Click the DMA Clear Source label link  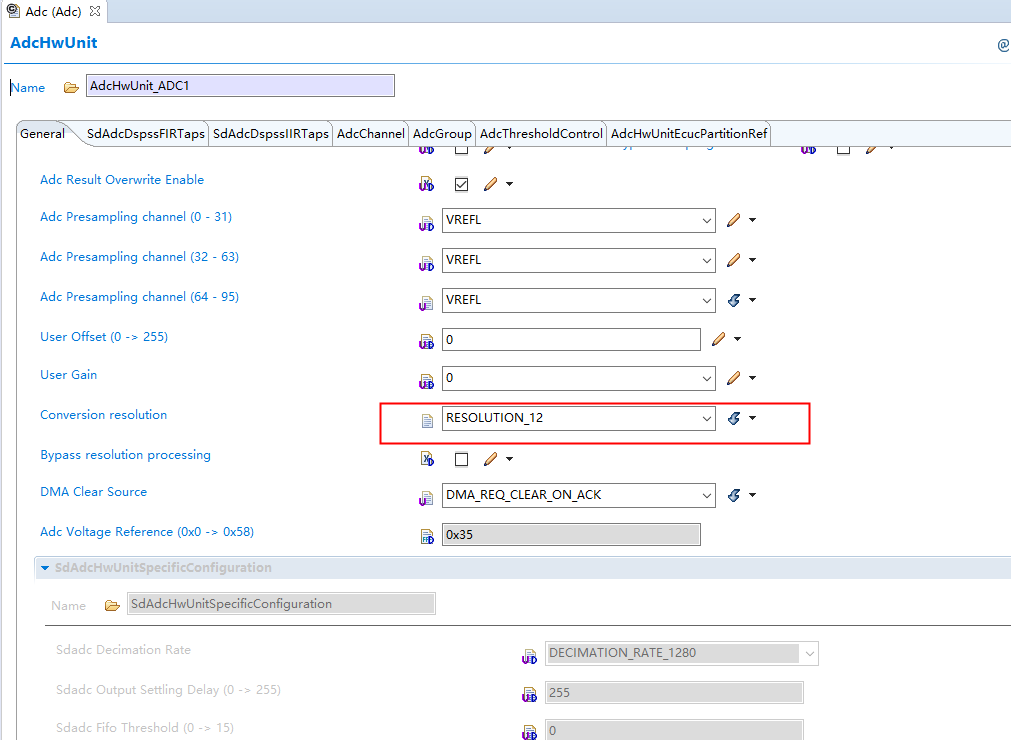click(x=93, y=492)
